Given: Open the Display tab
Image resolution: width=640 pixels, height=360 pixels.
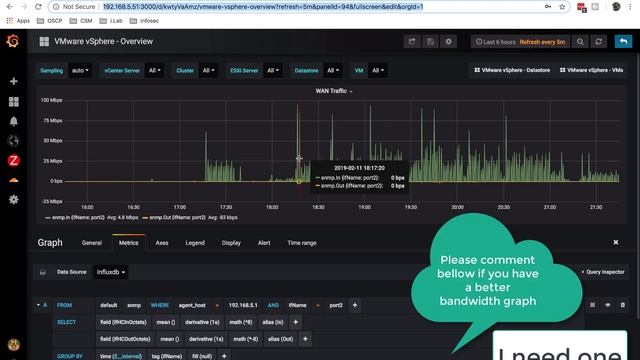Looking at the screenshot, I should click(231, 243).
